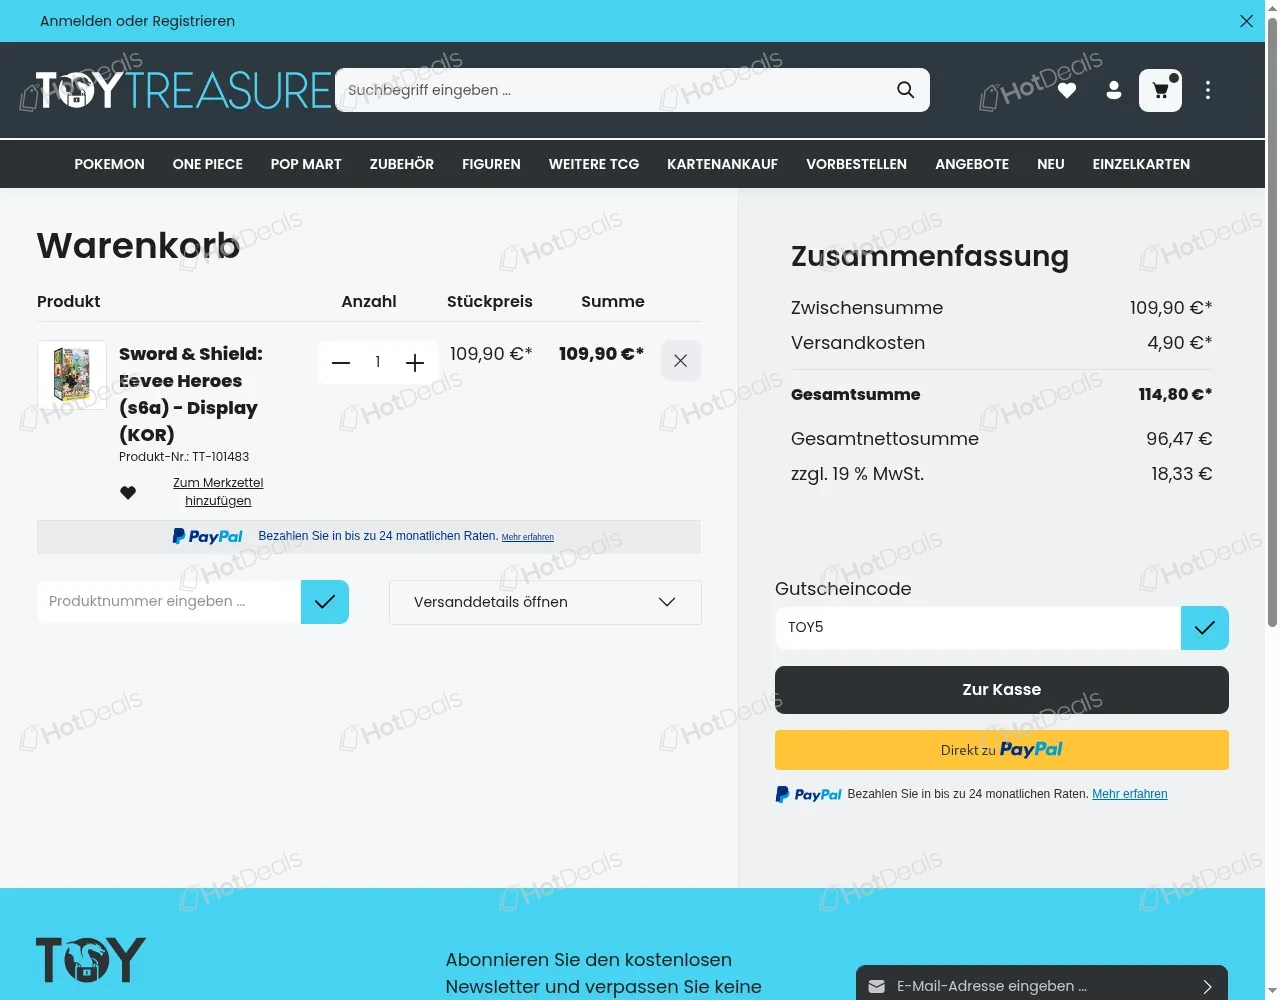Open the FIGUREN category
Image resolution: width=1280 pixels, height=1000 pixels.
click(x=491, y=164)
